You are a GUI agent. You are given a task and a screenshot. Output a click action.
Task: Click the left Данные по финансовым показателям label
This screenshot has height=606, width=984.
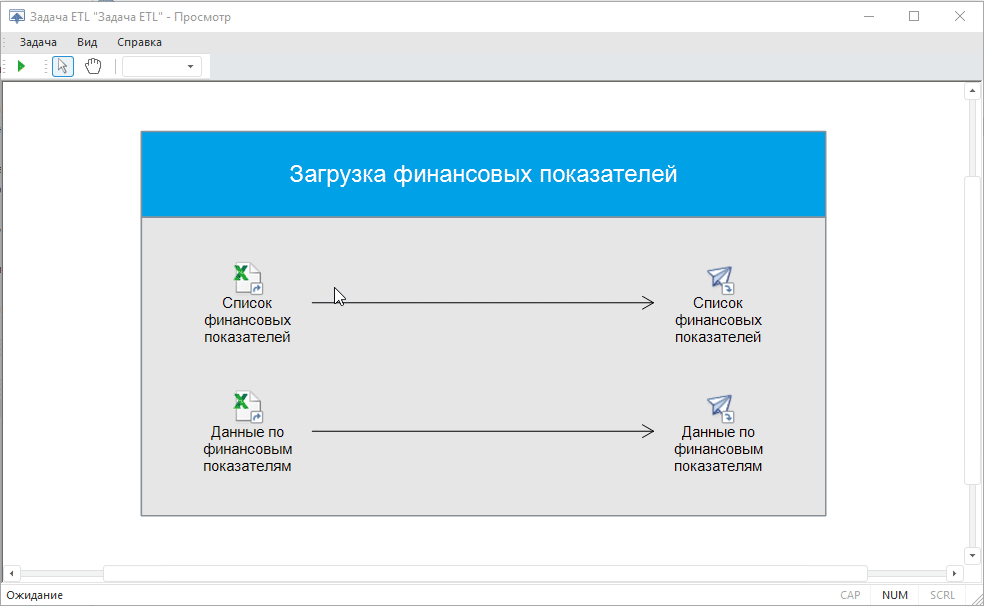tap(247, 449)
